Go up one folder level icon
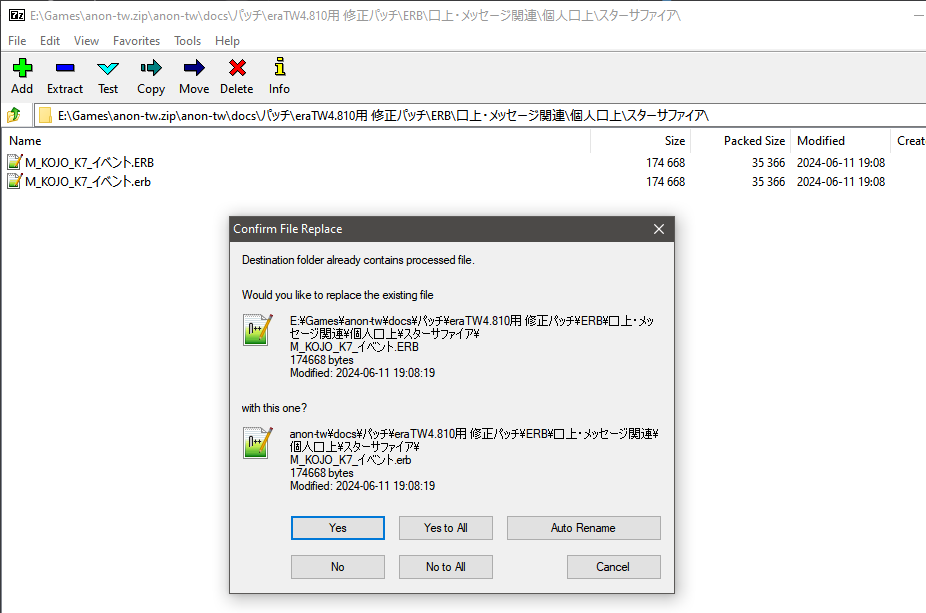Screen dimensions: 926x613 15,115
